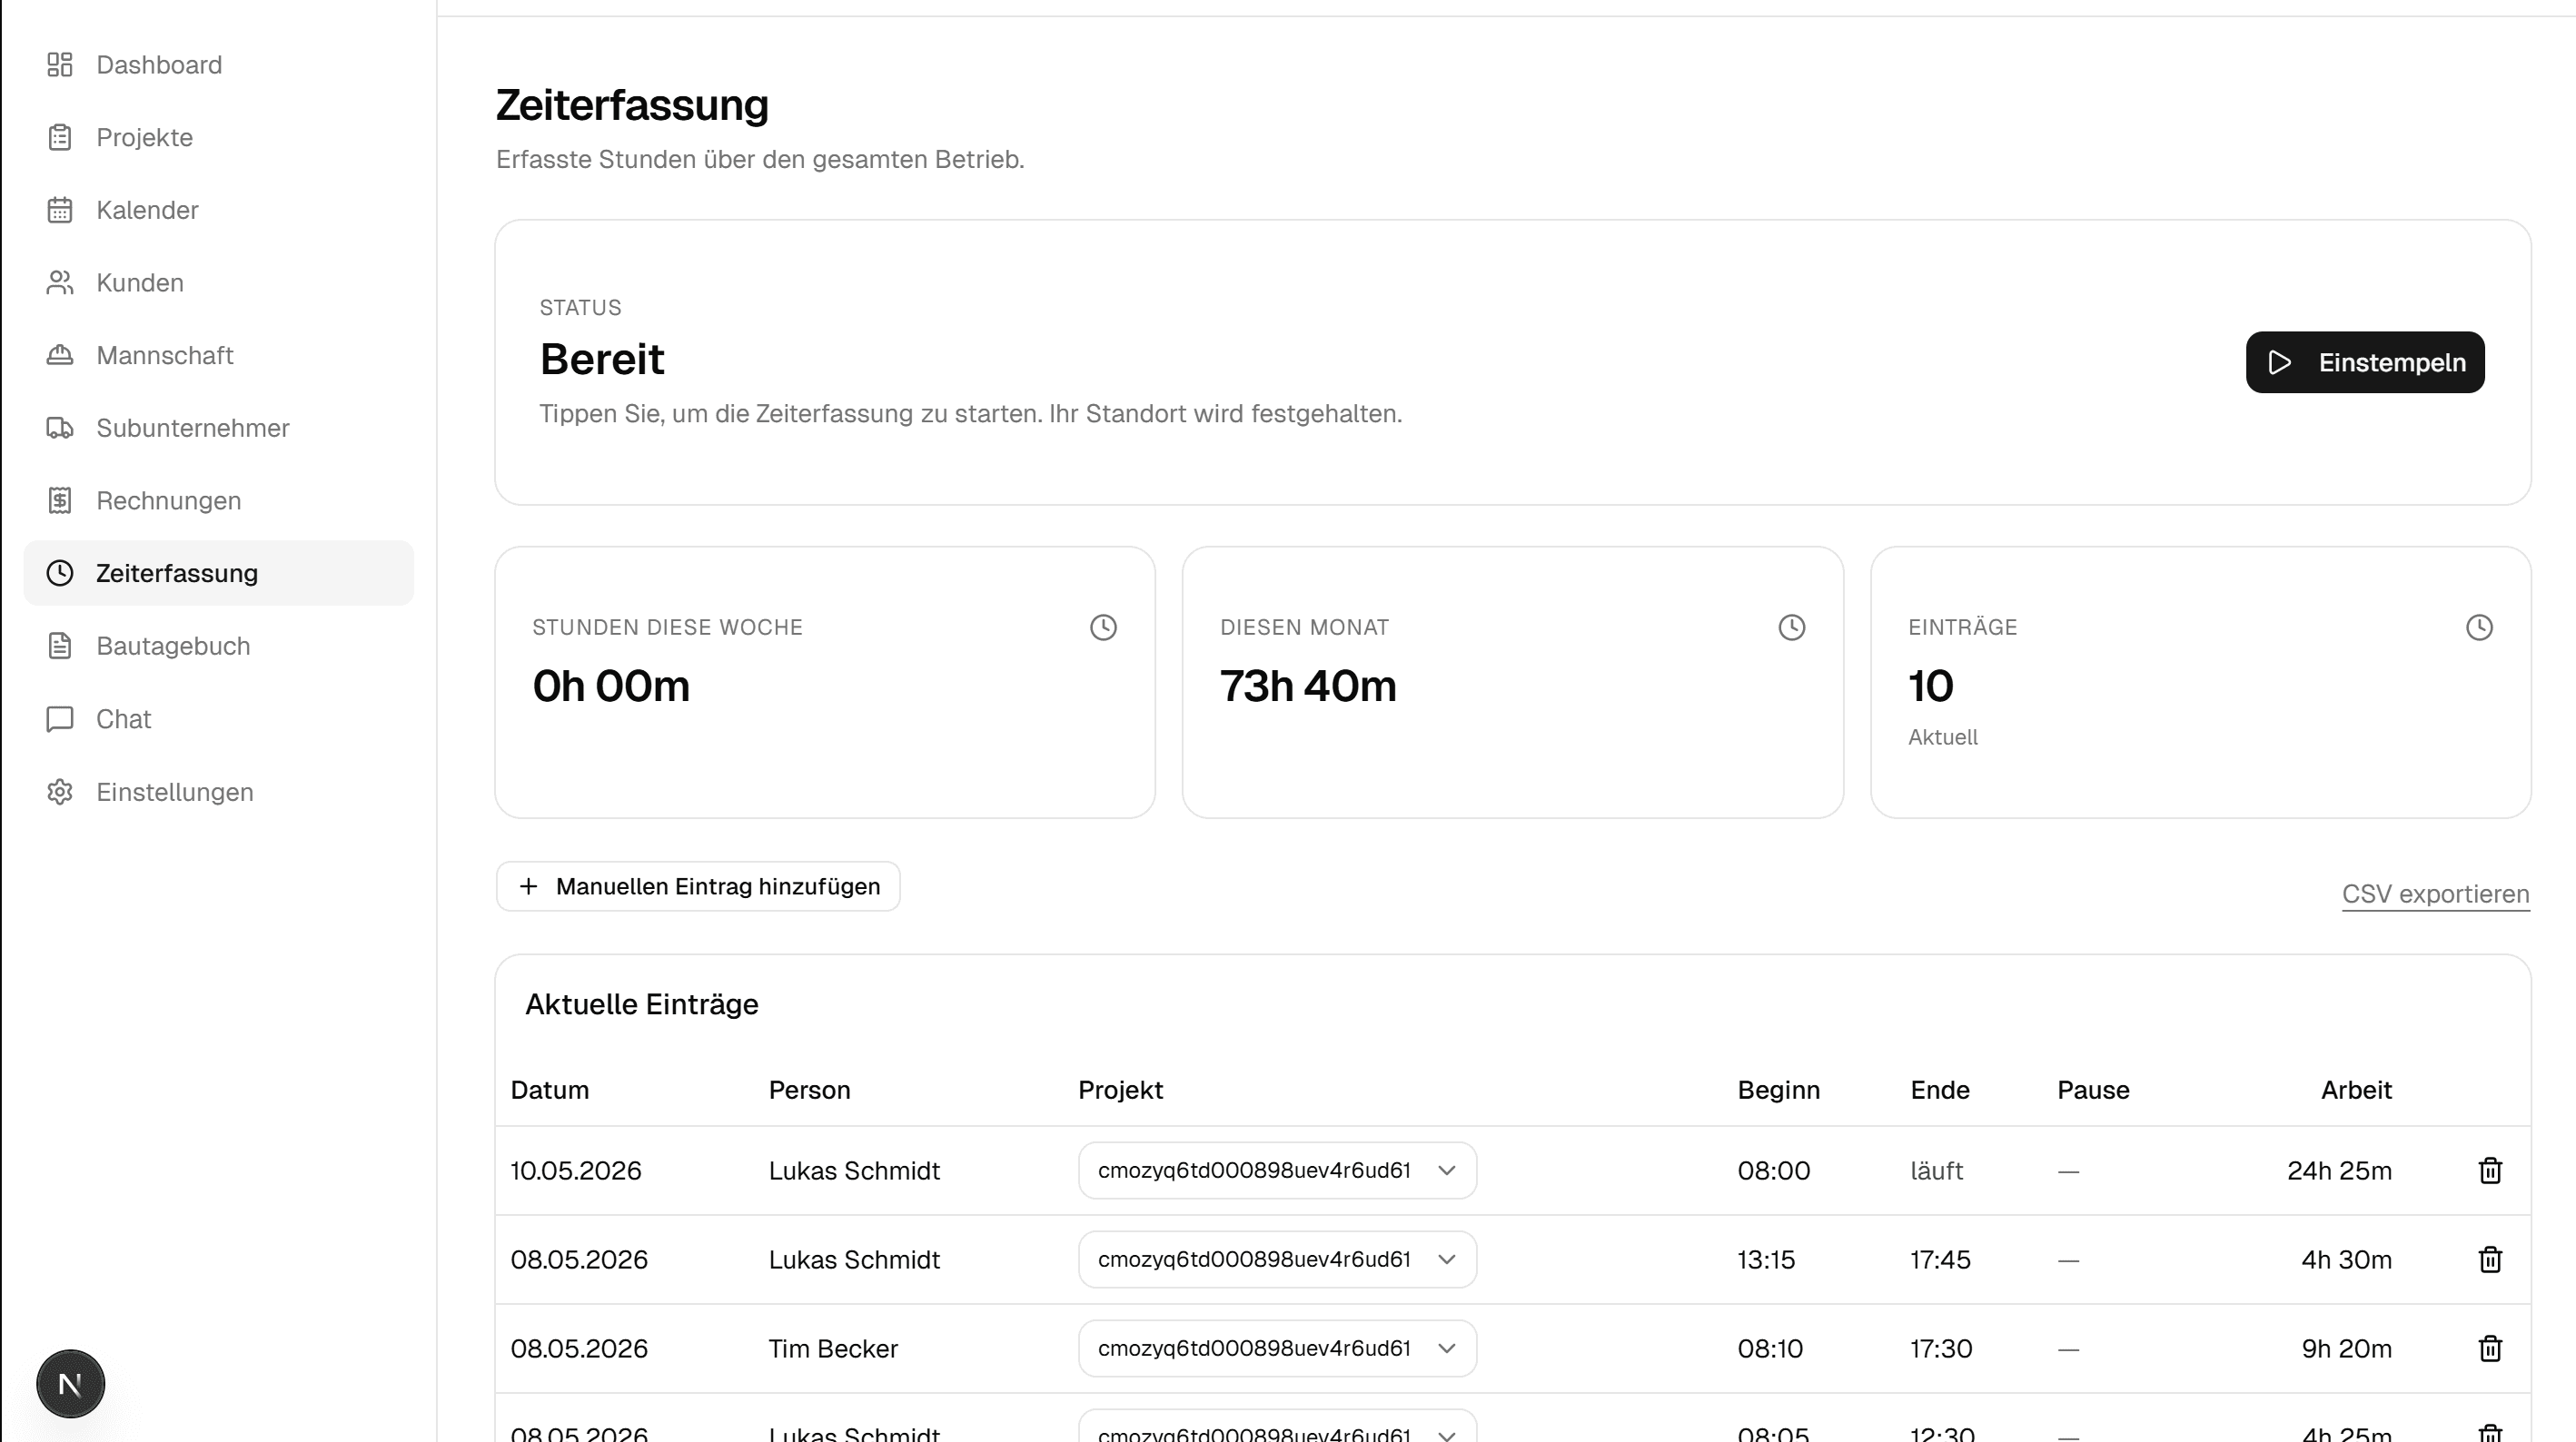
Task: Click the Beginn column header
Action: tap(1778, 1090)
